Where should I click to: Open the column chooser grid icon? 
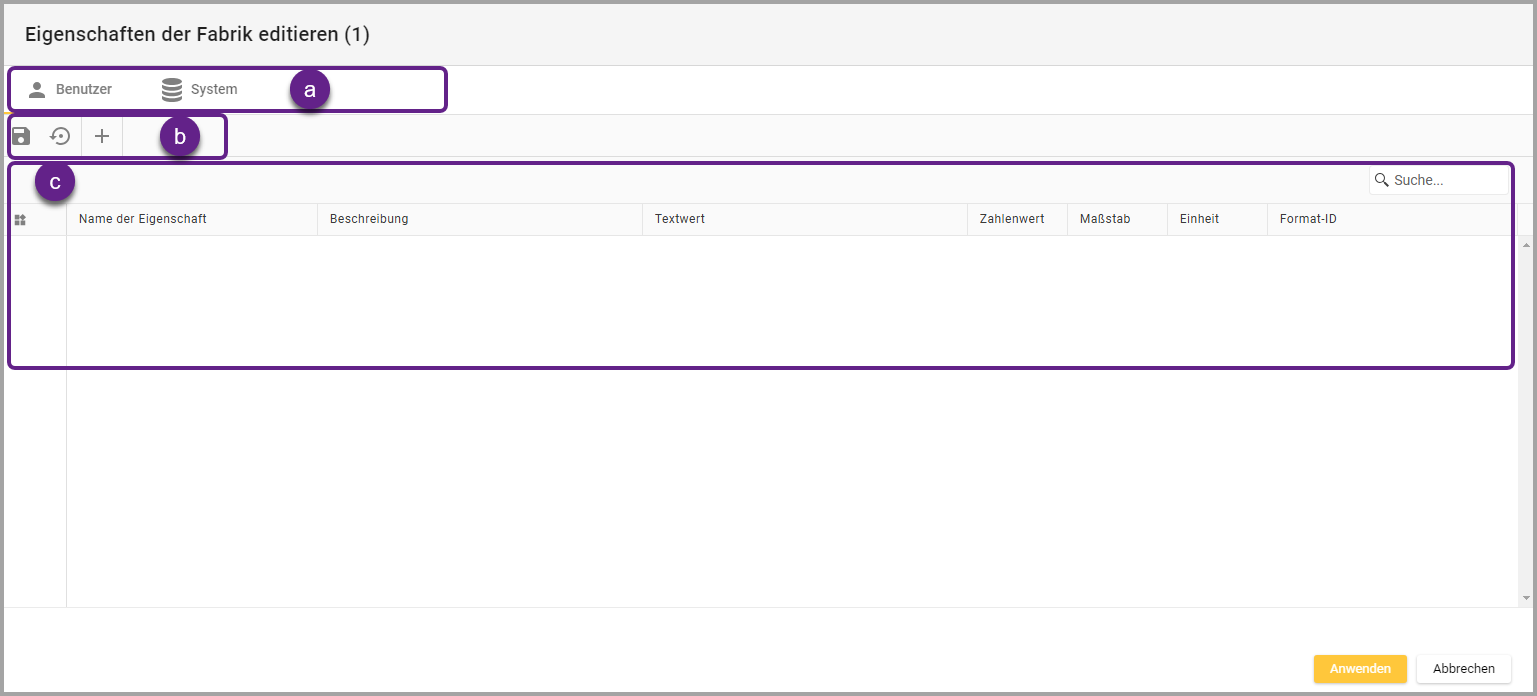pos(20,219)
